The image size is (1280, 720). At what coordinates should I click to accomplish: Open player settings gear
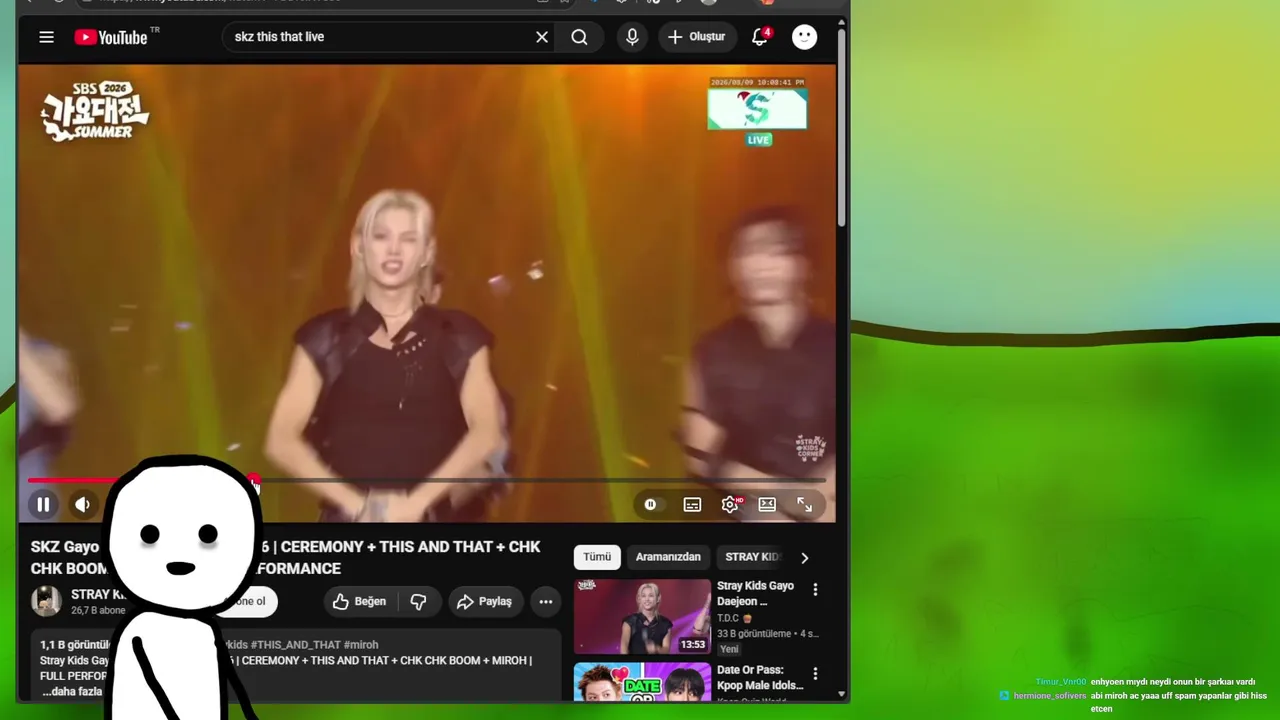click(x=730, y=505)
